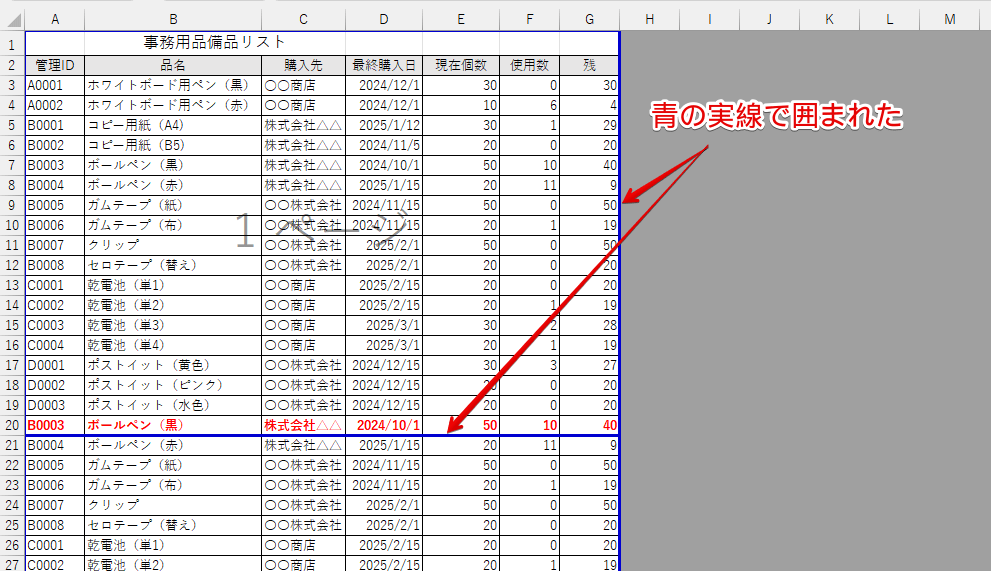Click cell containing C0004
The image size is (991, 571).
[55, 345]
